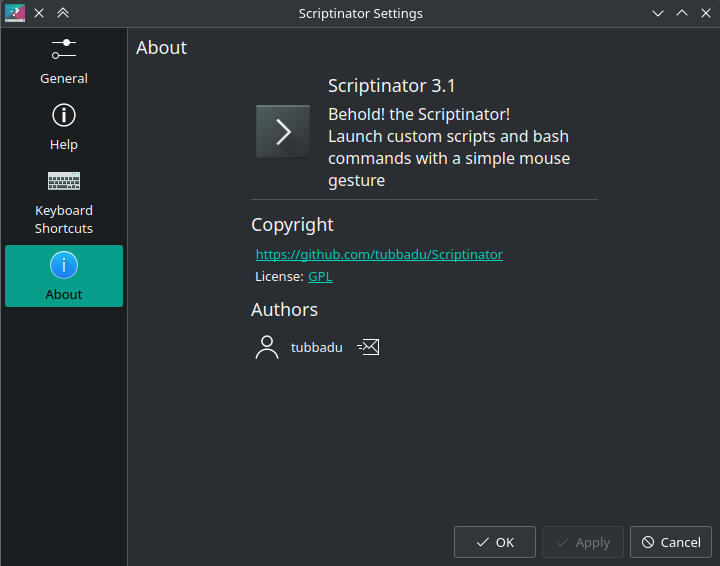Open the General settings page
Screen dimensions: 720x566
point(64,60)
